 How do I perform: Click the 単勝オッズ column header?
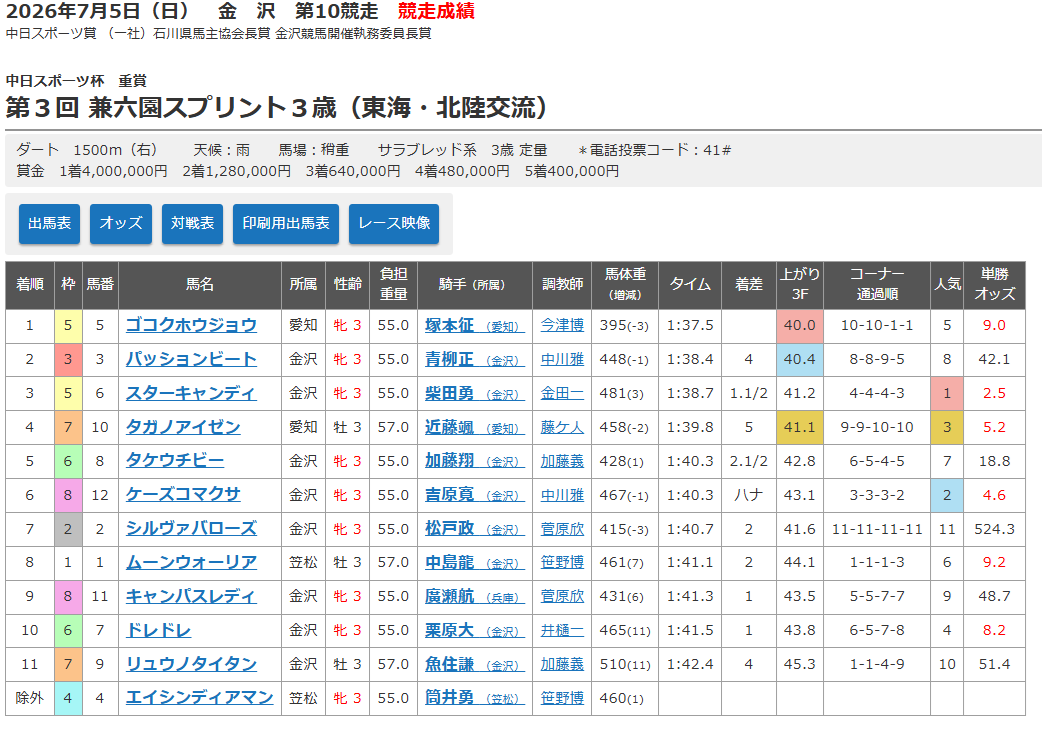[995, 285]
